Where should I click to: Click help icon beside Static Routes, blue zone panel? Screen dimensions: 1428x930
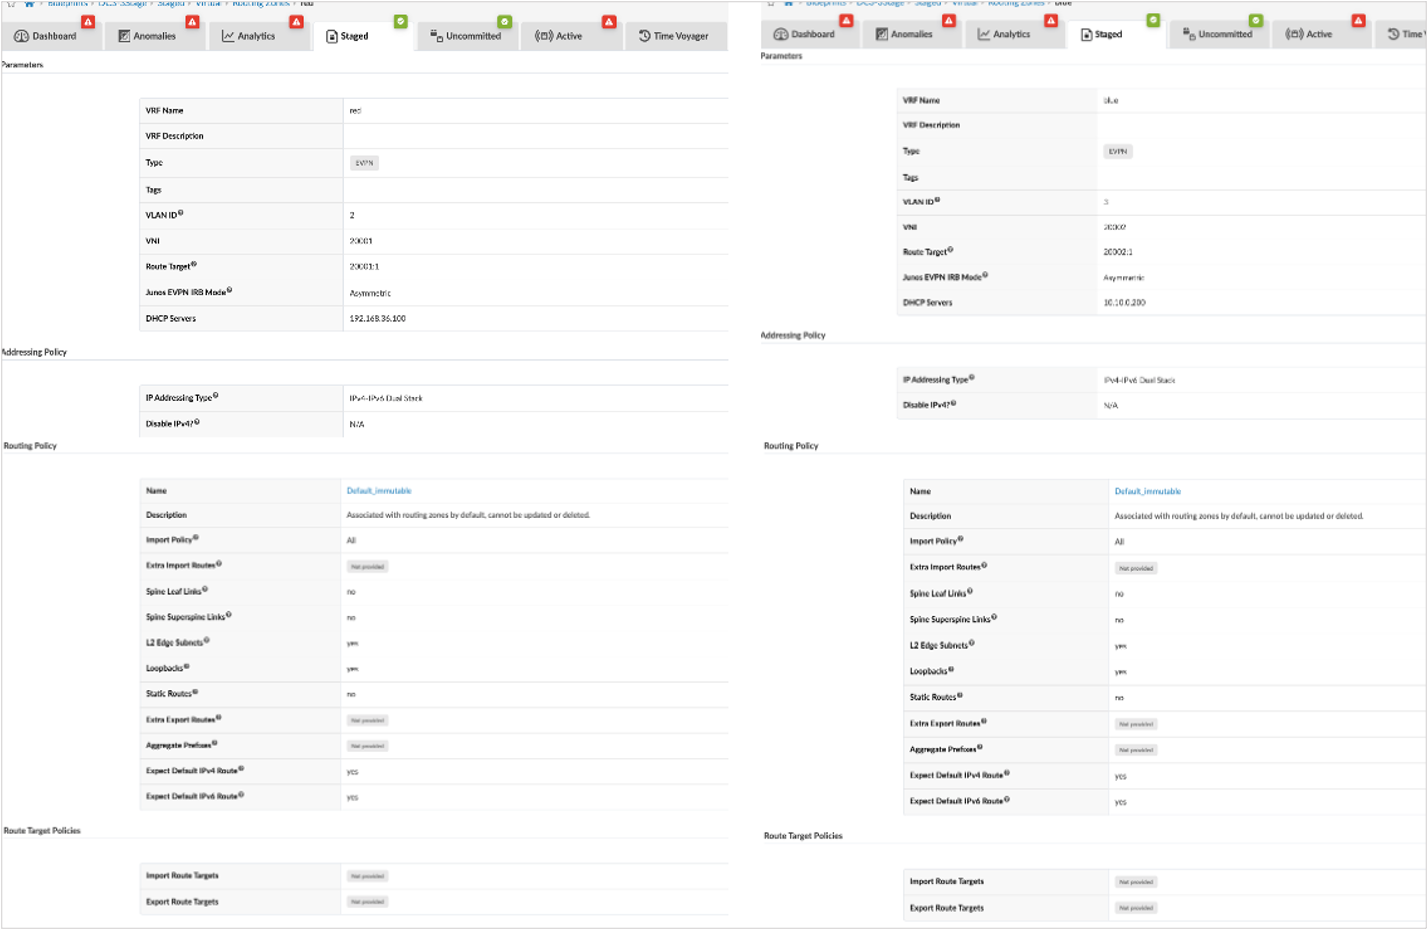[960, 695]
